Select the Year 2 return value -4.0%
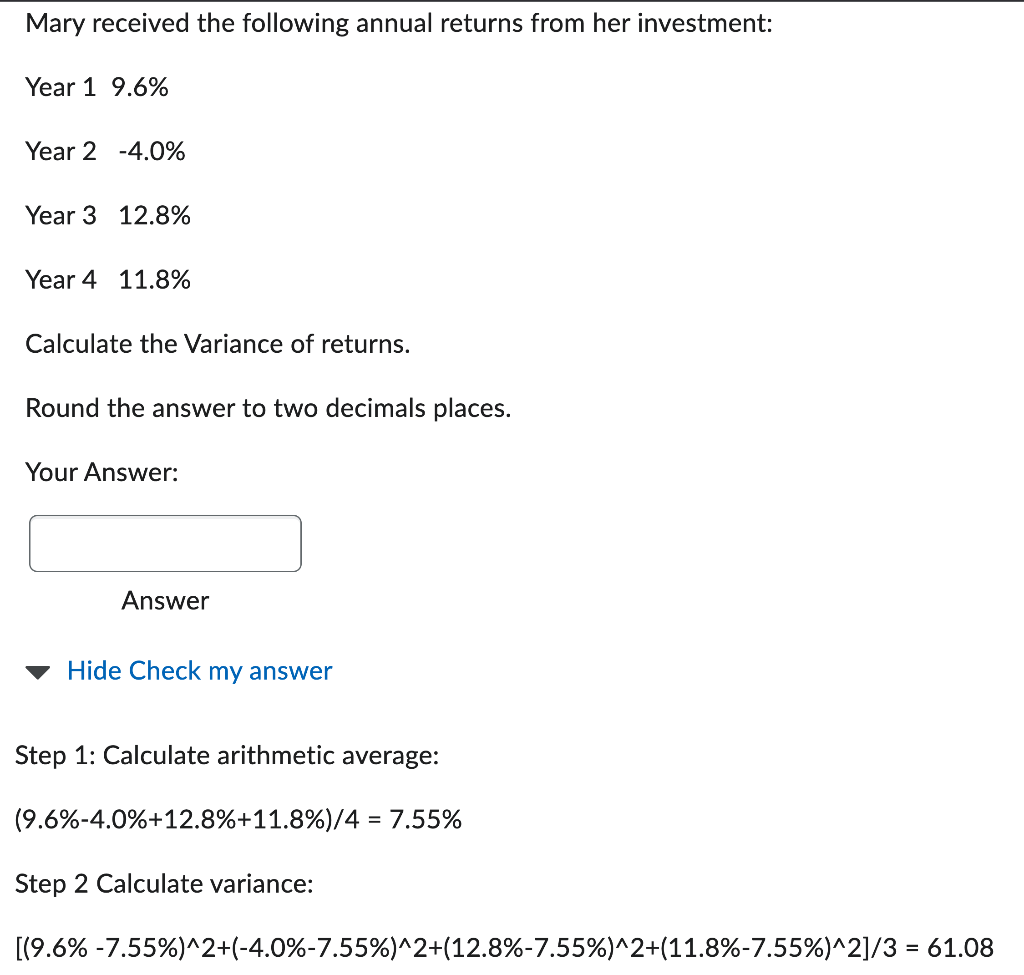The image size is (1024, 975). coord(152,152)
